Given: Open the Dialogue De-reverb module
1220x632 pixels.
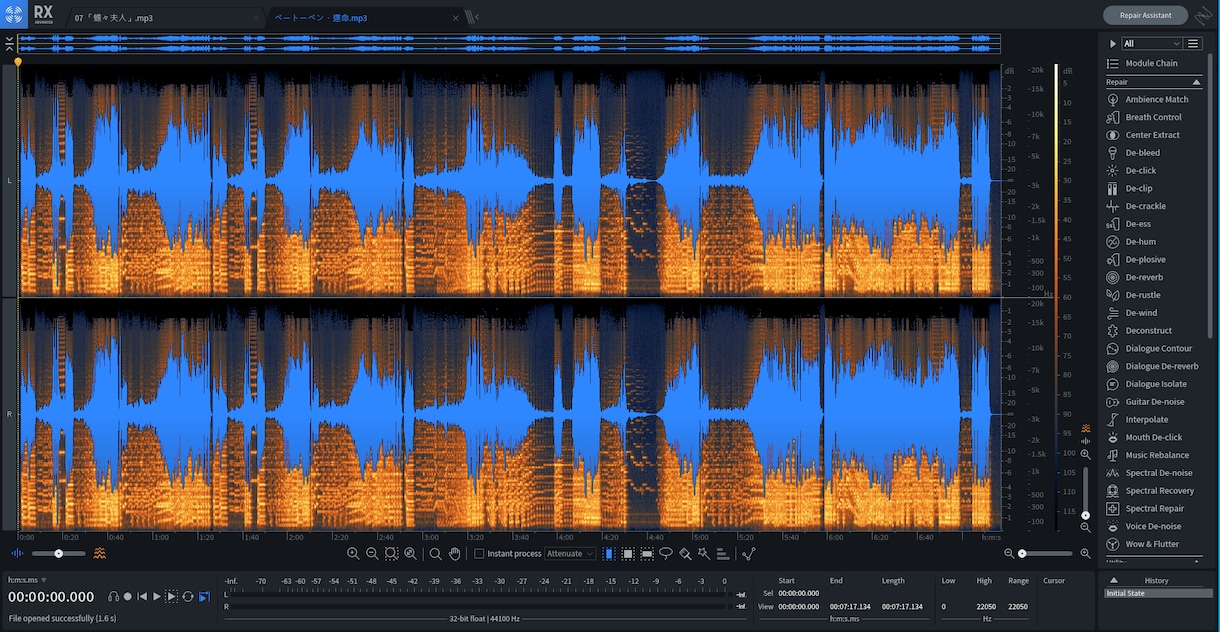Looking at the screenshot, I should [1156, 366].
